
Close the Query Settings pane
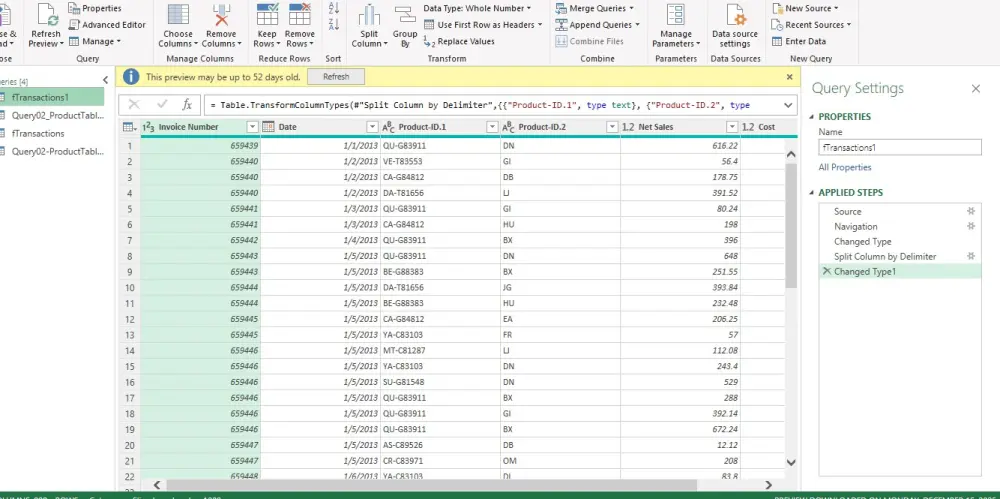[x=976, y=89]
